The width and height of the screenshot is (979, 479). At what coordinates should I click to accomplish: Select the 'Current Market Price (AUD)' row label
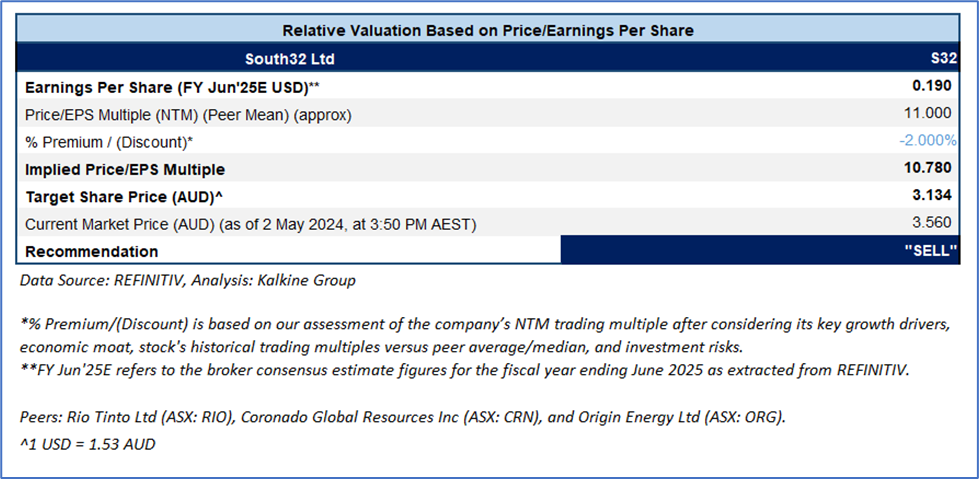(250, 224)
